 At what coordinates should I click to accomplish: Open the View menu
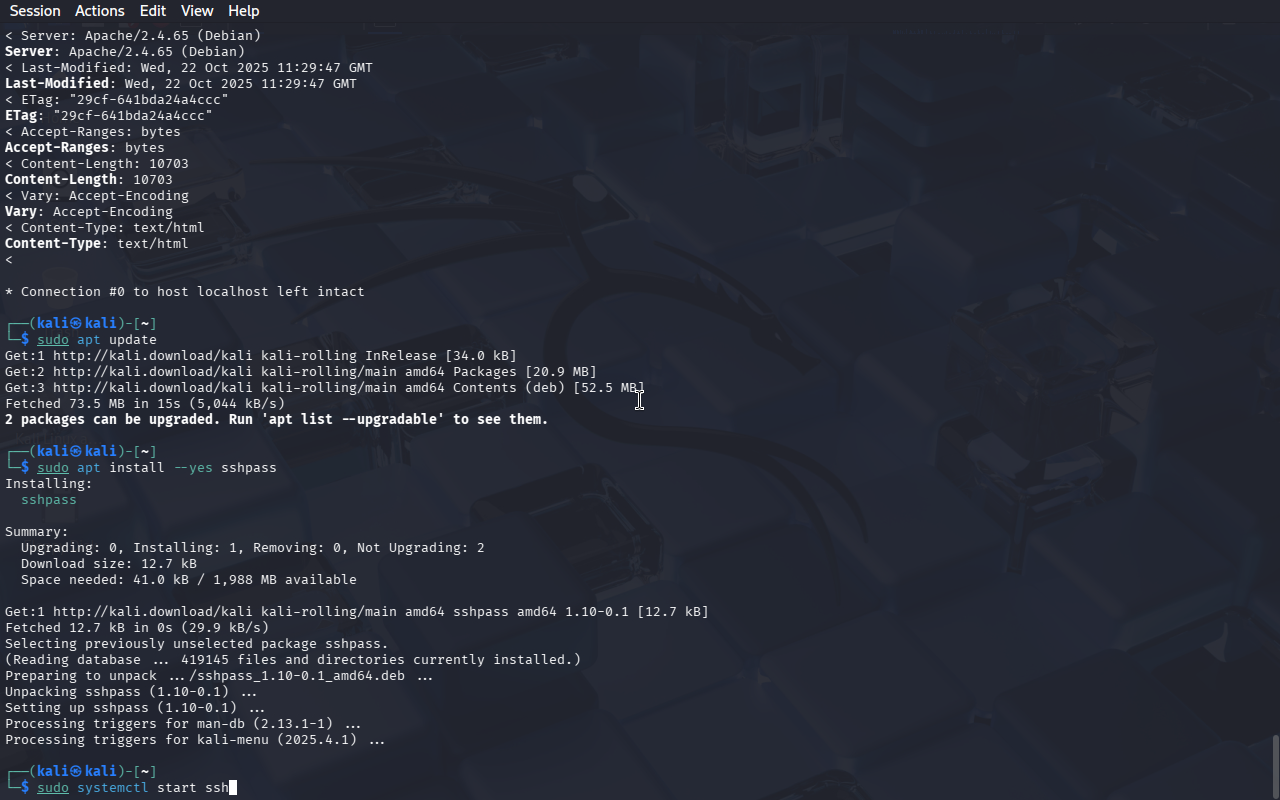197,10
